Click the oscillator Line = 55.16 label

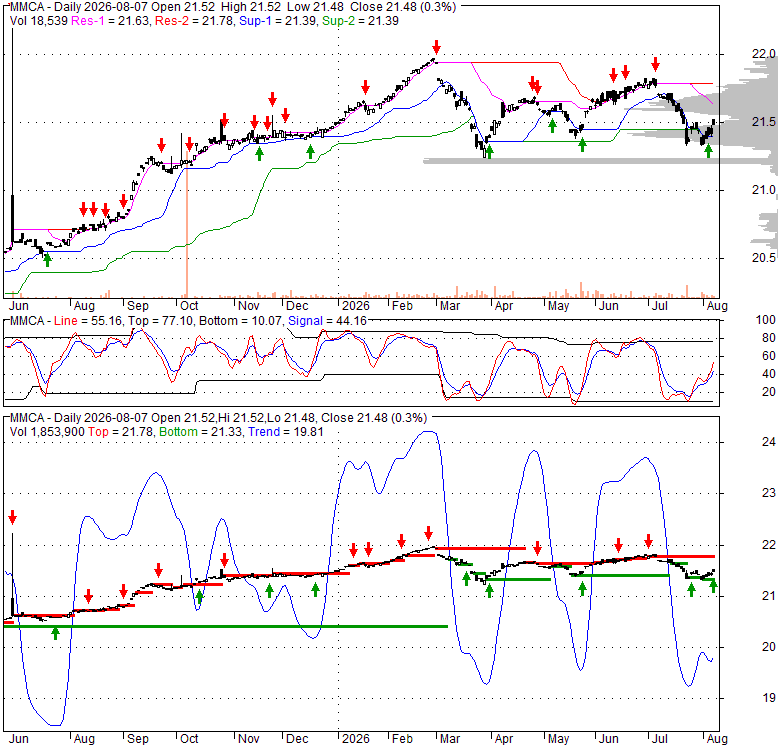click(x=88, y=321)
